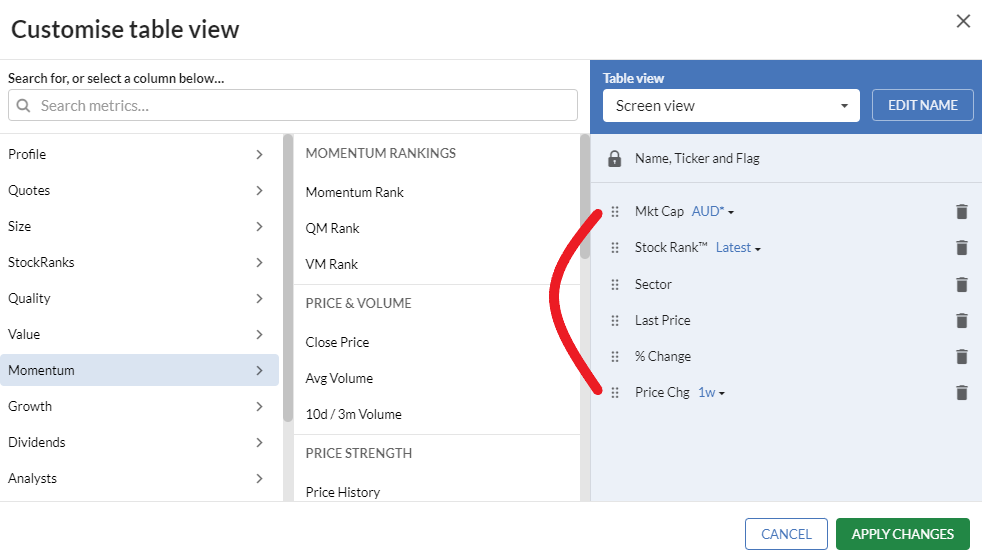Image resolution: width=982 pixels, height=560 pixels.
Task: Add the VM Rank metric
Action: [332, 264]
